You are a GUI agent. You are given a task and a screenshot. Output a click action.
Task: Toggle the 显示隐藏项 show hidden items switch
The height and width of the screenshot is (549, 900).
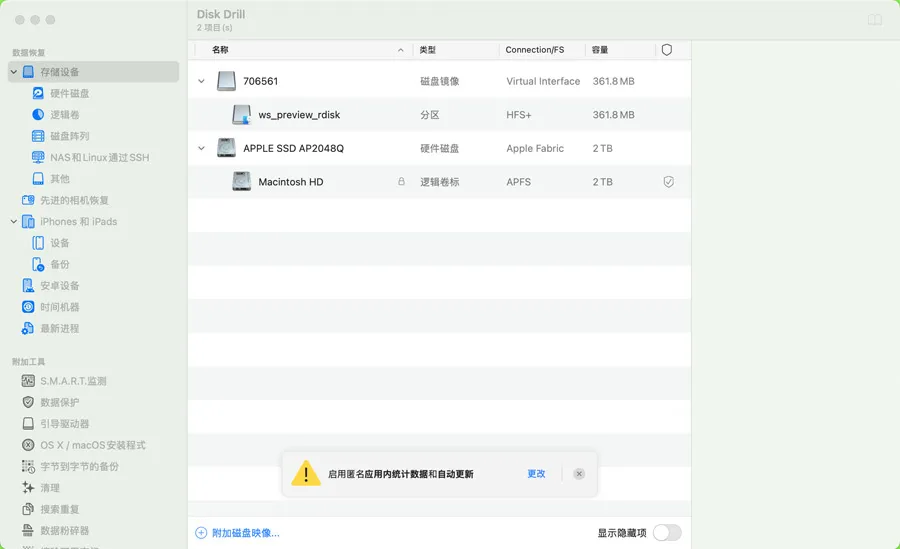point(666,533)
